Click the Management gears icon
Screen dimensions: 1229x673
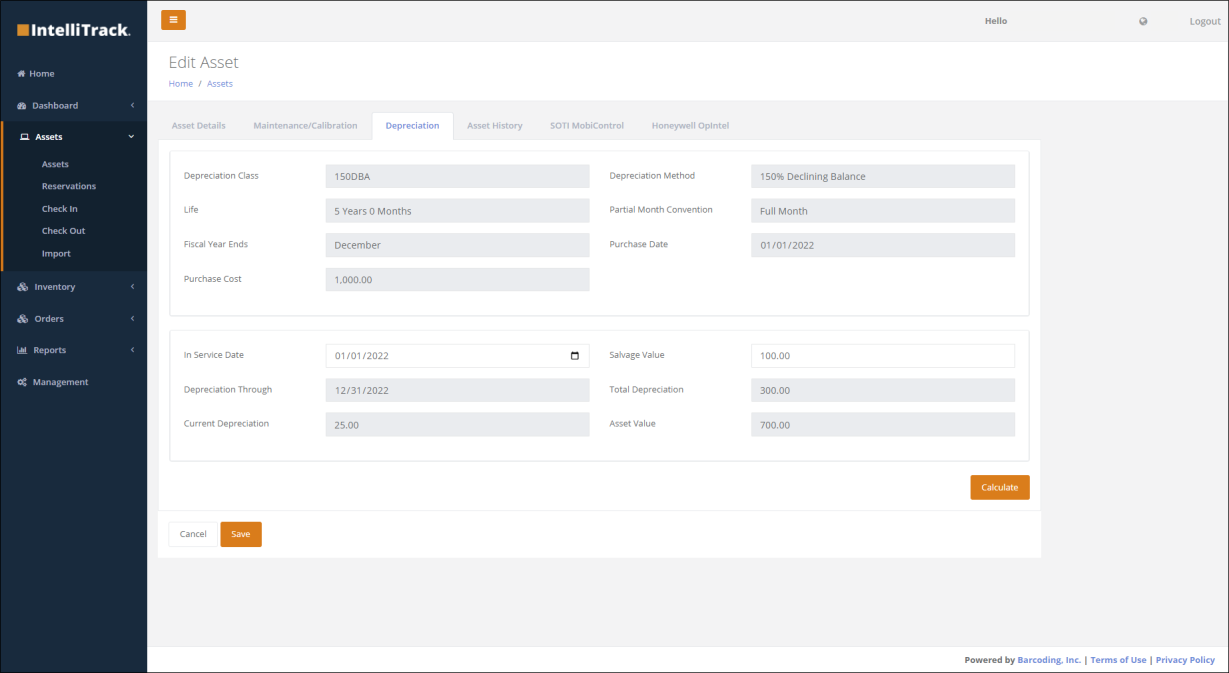click(x=22, y=382)
